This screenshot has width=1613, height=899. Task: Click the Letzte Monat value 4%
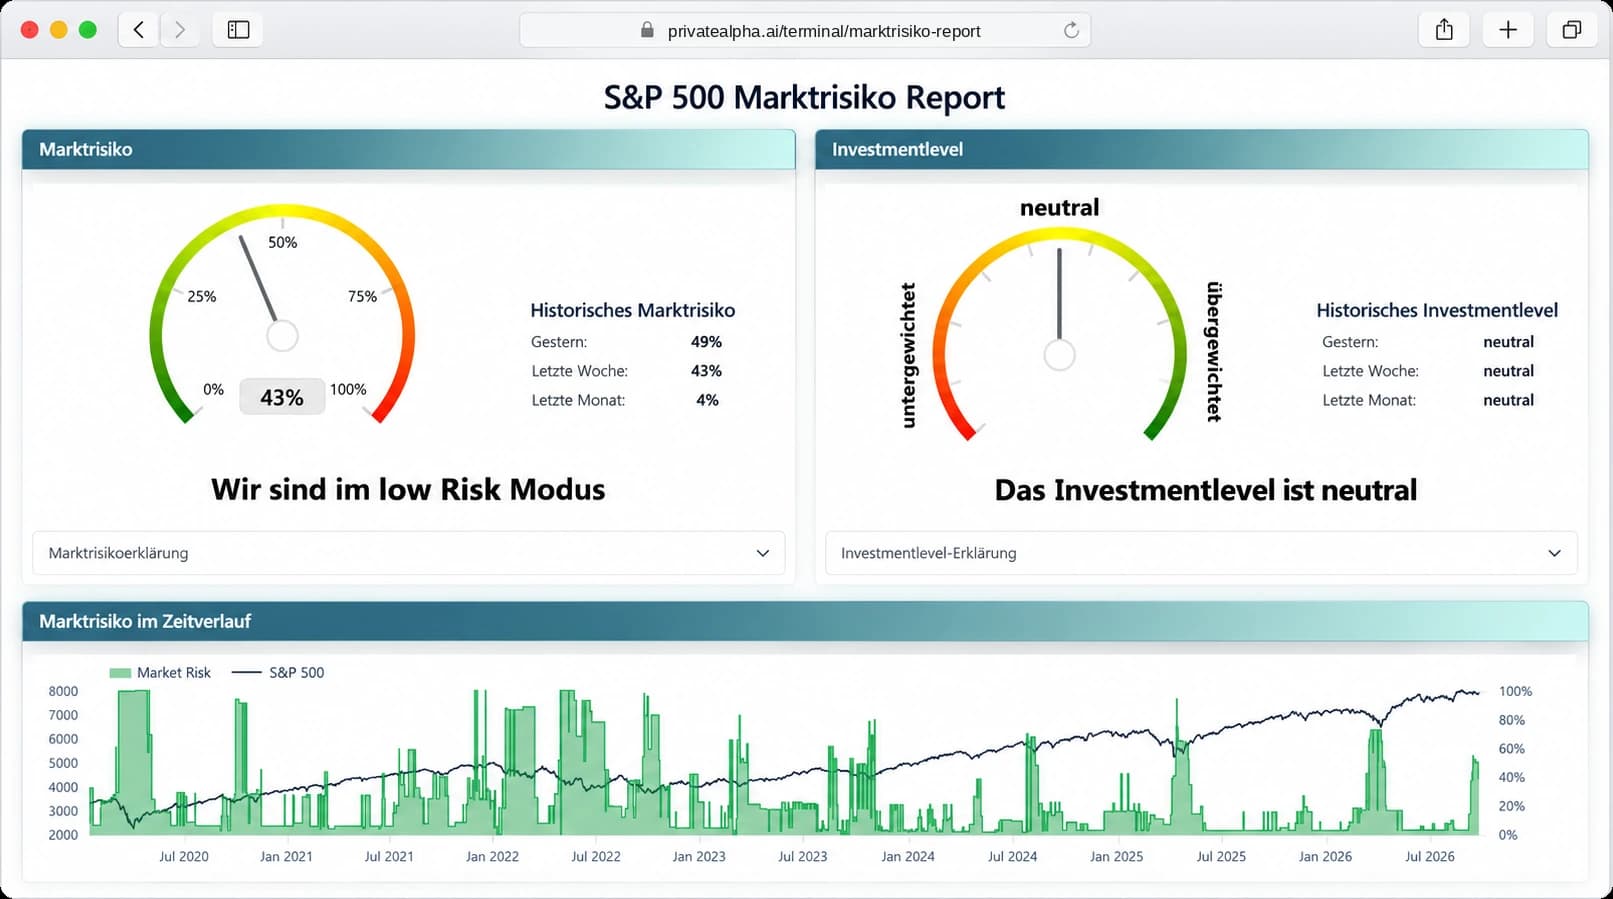(x=707, y=400)
